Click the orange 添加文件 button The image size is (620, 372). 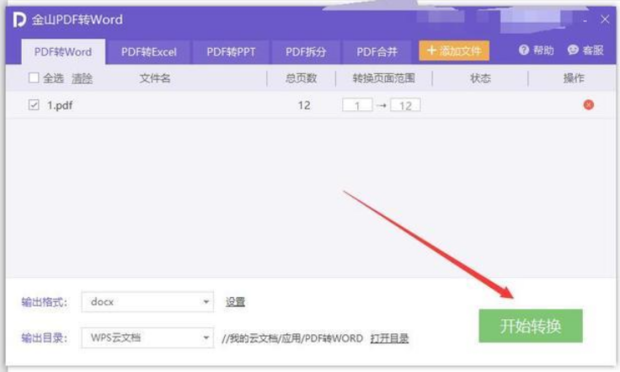tap(454, 51)
